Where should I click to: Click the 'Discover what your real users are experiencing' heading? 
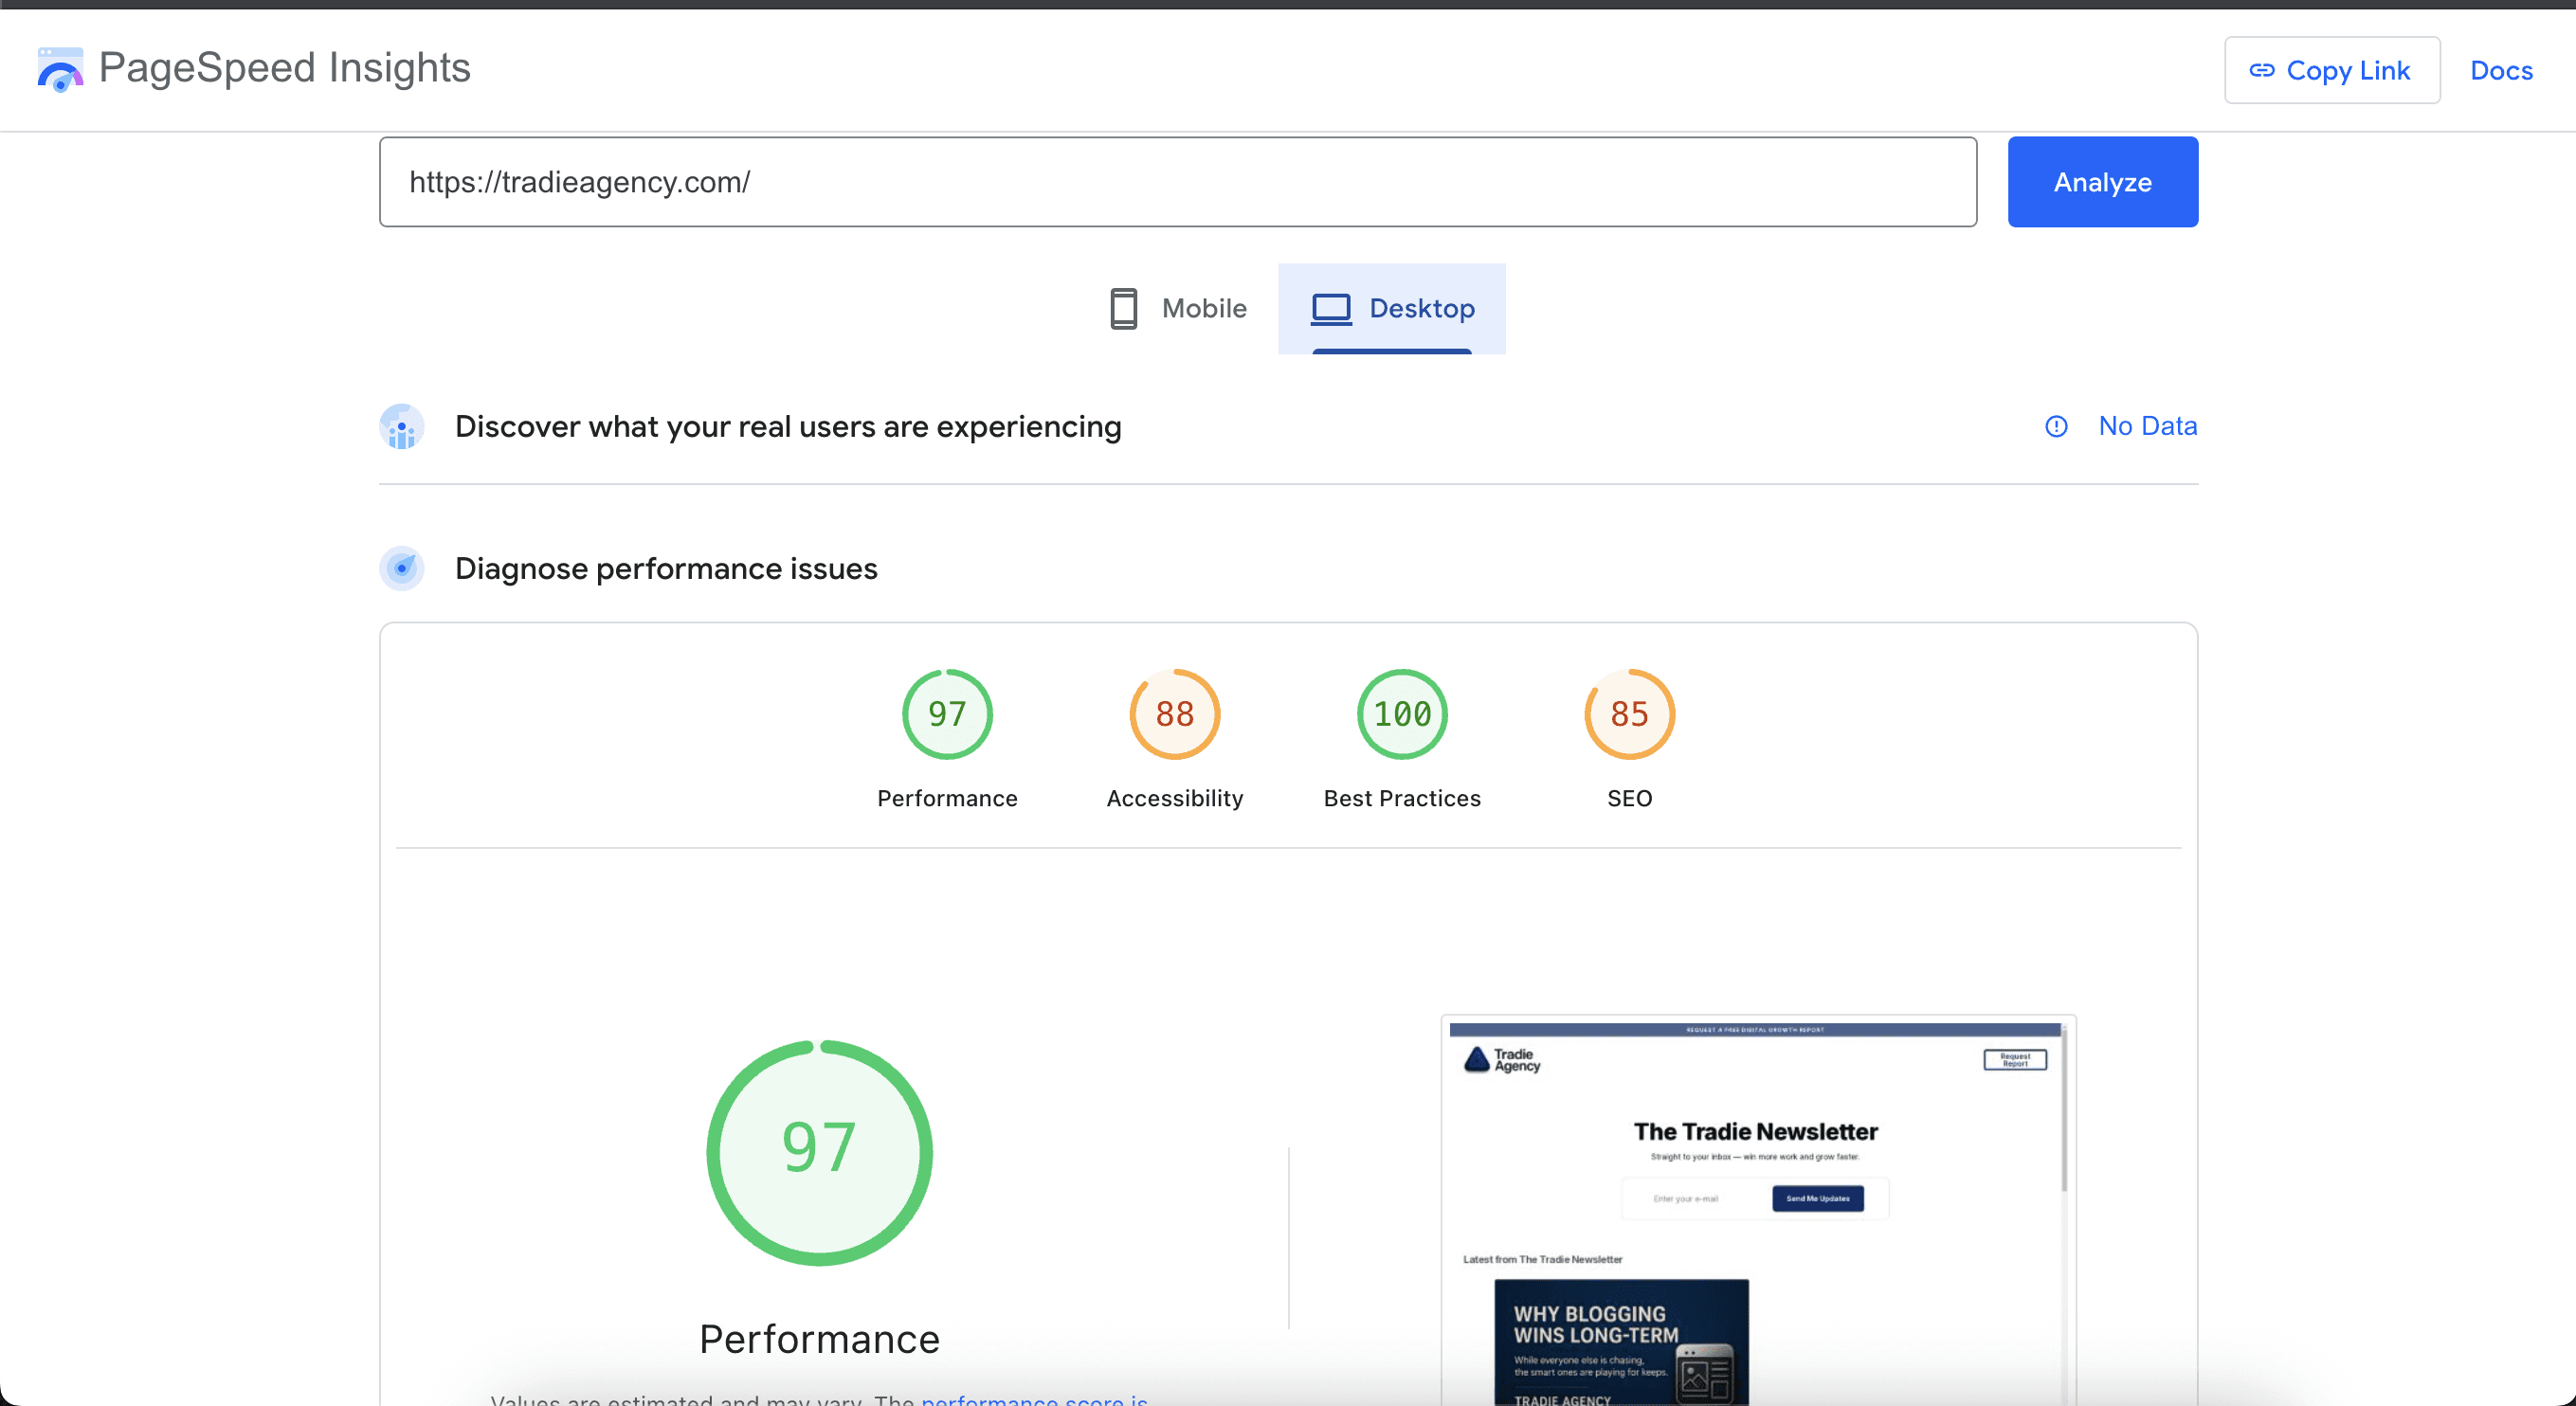[788, 427]
